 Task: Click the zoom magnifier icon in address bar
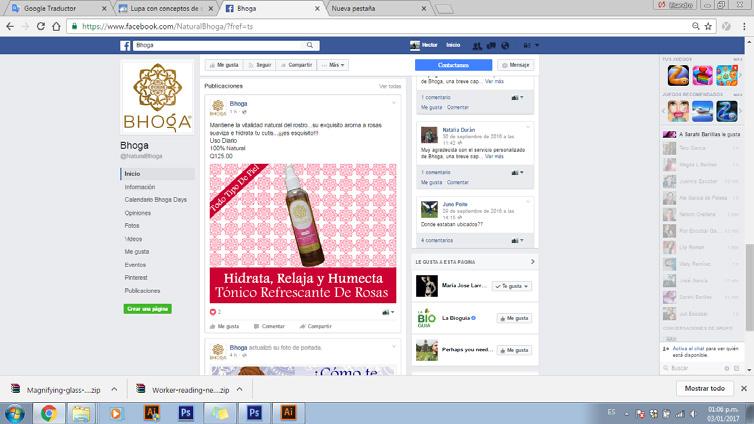(696, 26)
